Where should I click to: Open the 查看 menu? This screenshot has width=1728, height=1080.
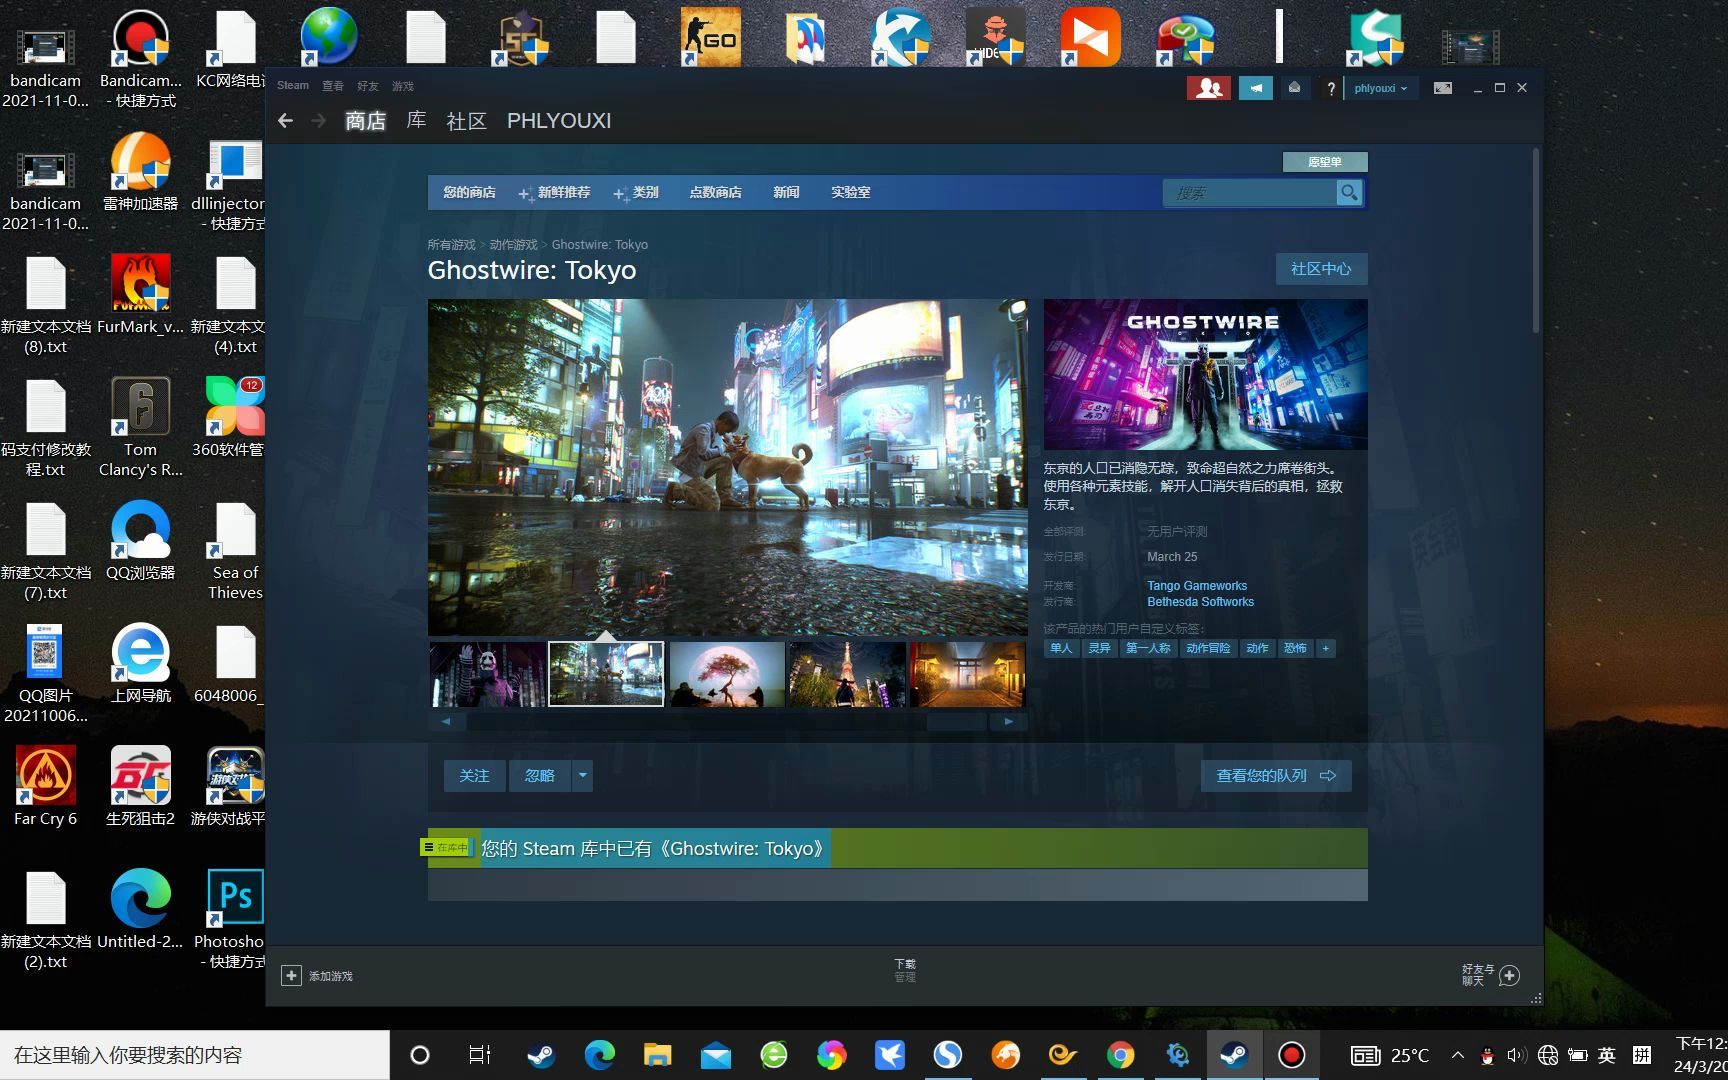pos(333,86)
